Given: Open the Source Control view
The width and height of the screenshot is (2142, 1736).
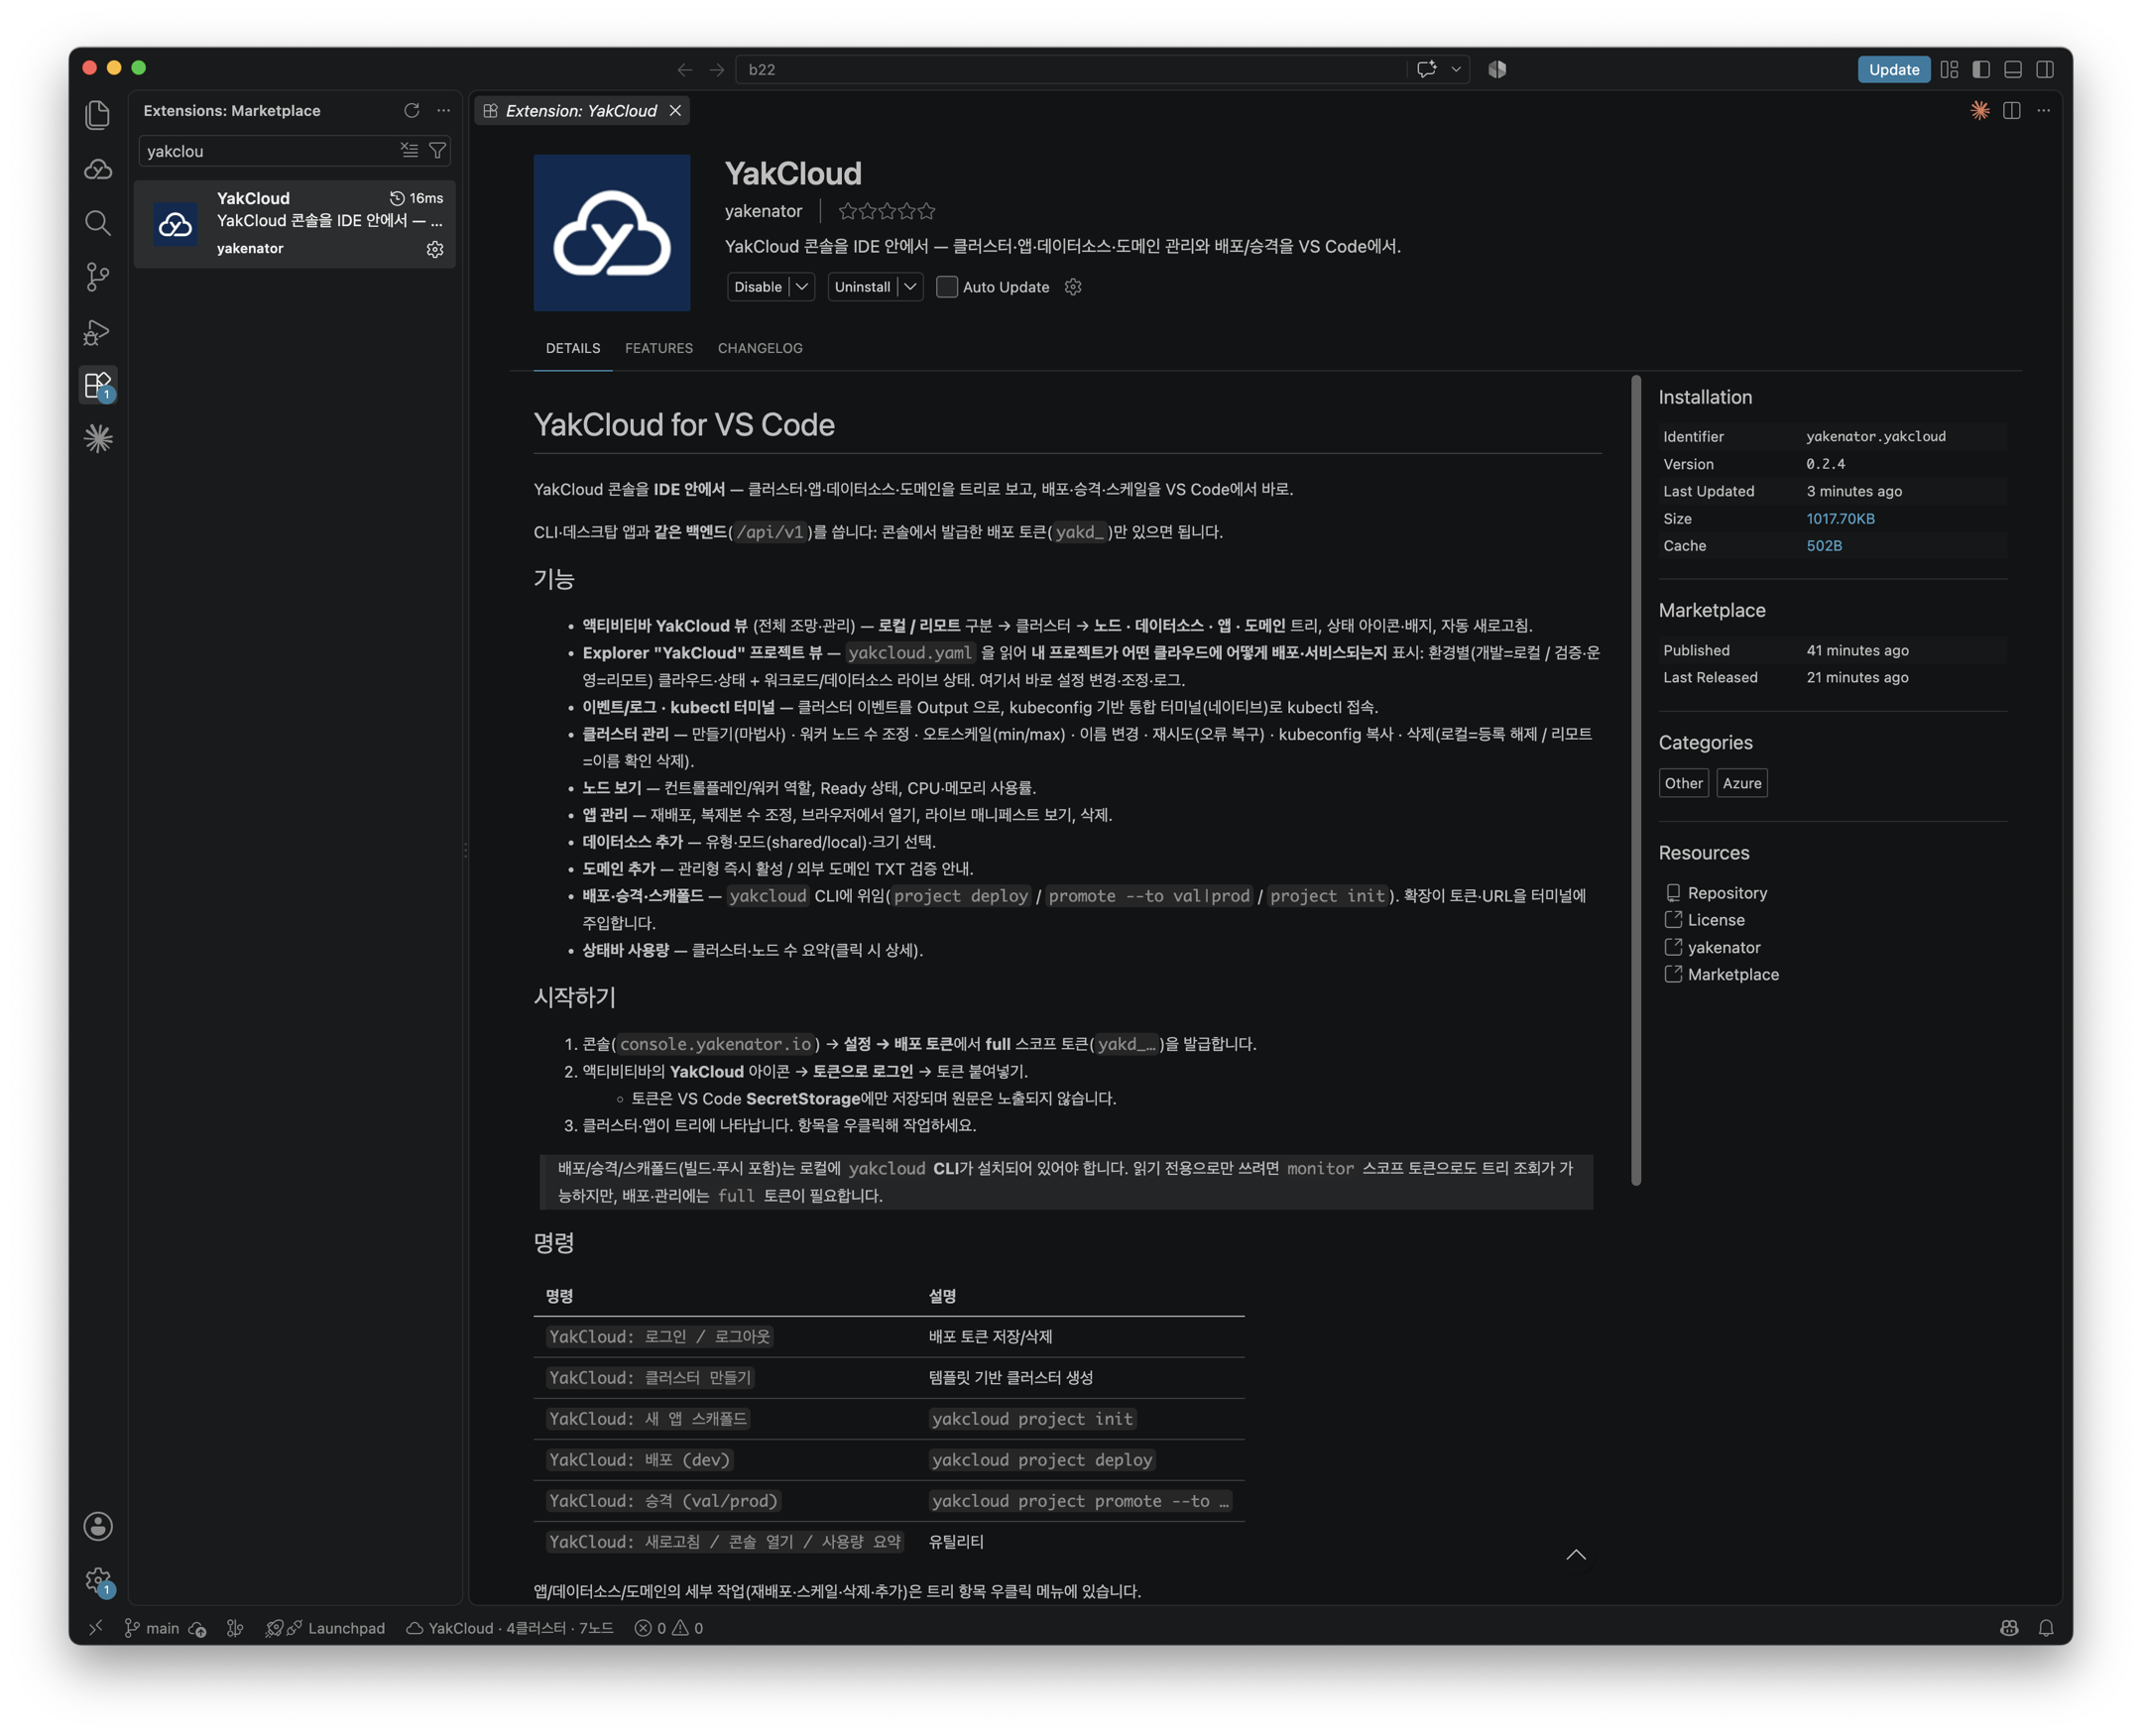Looking at the screenshot, I should pos(98,277).
